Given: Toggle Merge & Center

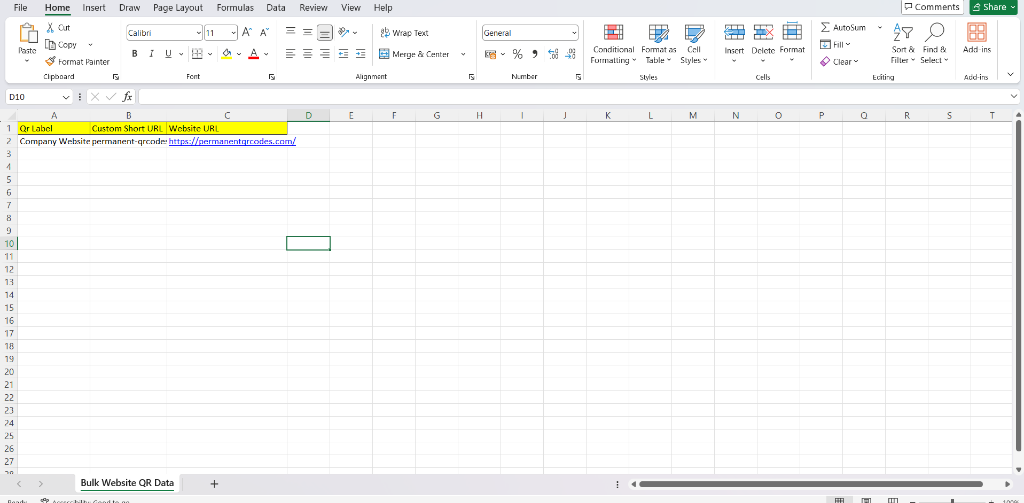Looking at the screenshot, I should [x=415, y=54].
